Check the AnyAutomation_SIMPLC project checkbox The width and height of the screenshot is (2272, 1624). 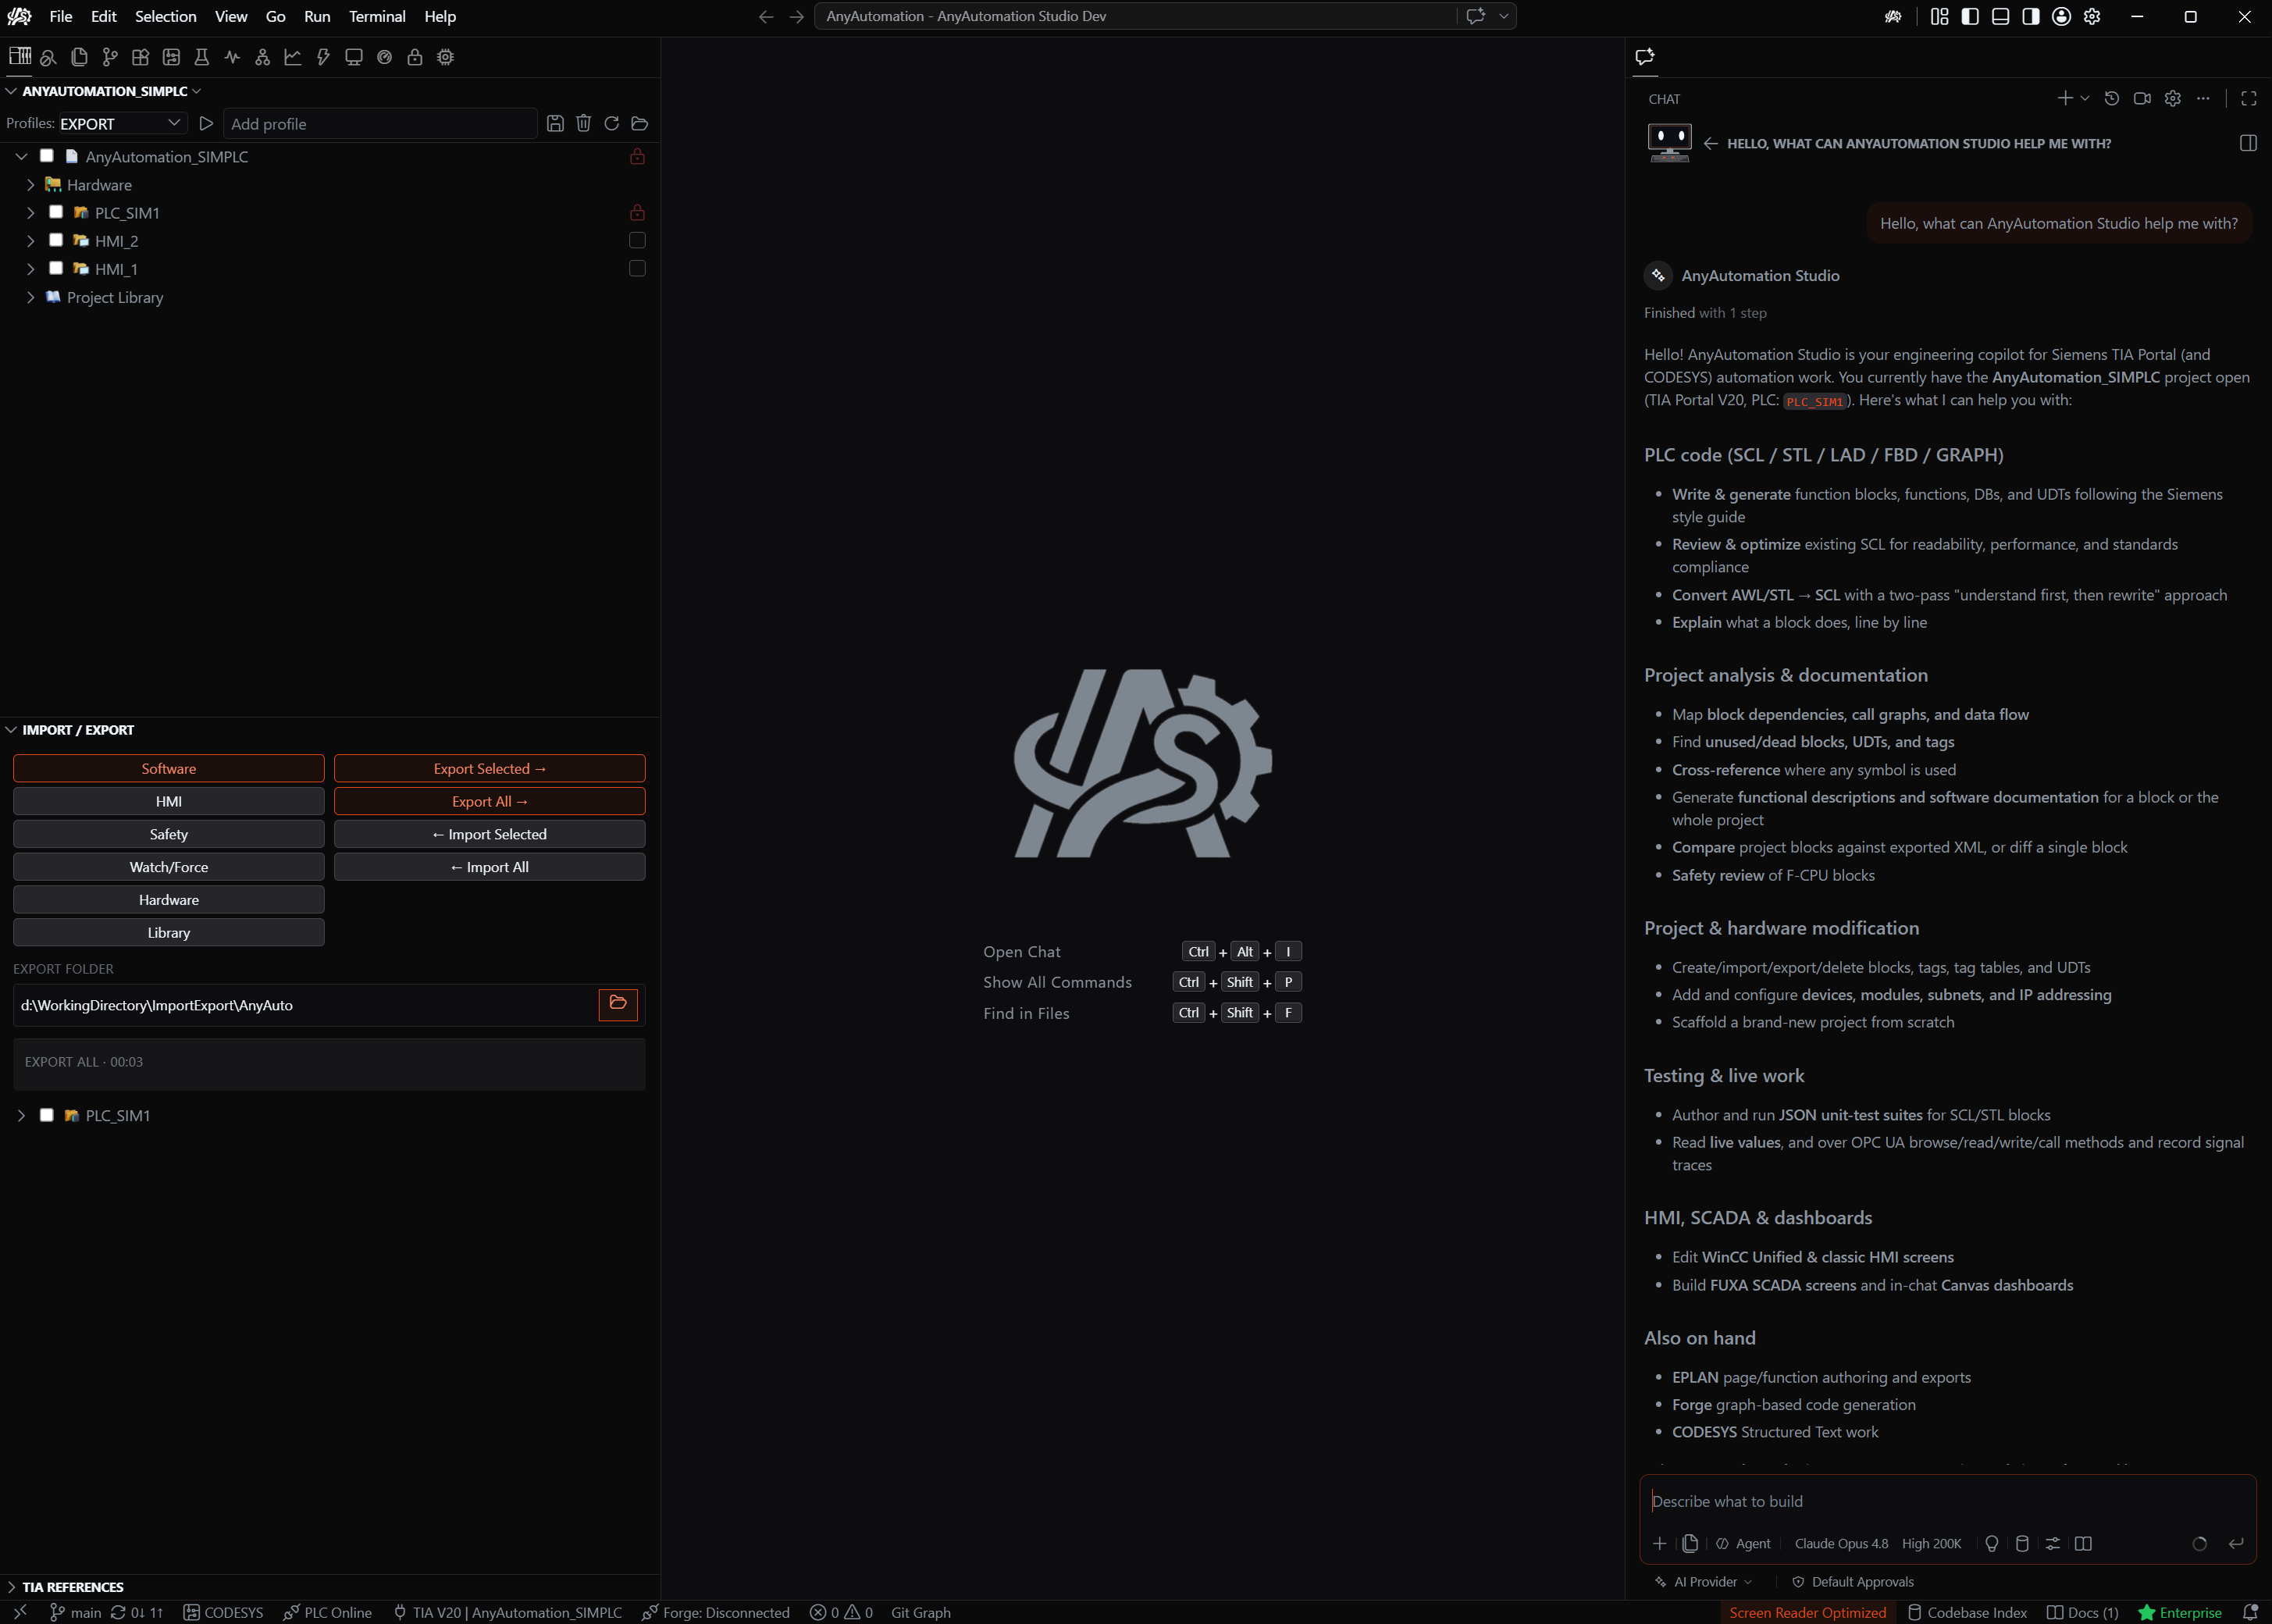(46, 156)
